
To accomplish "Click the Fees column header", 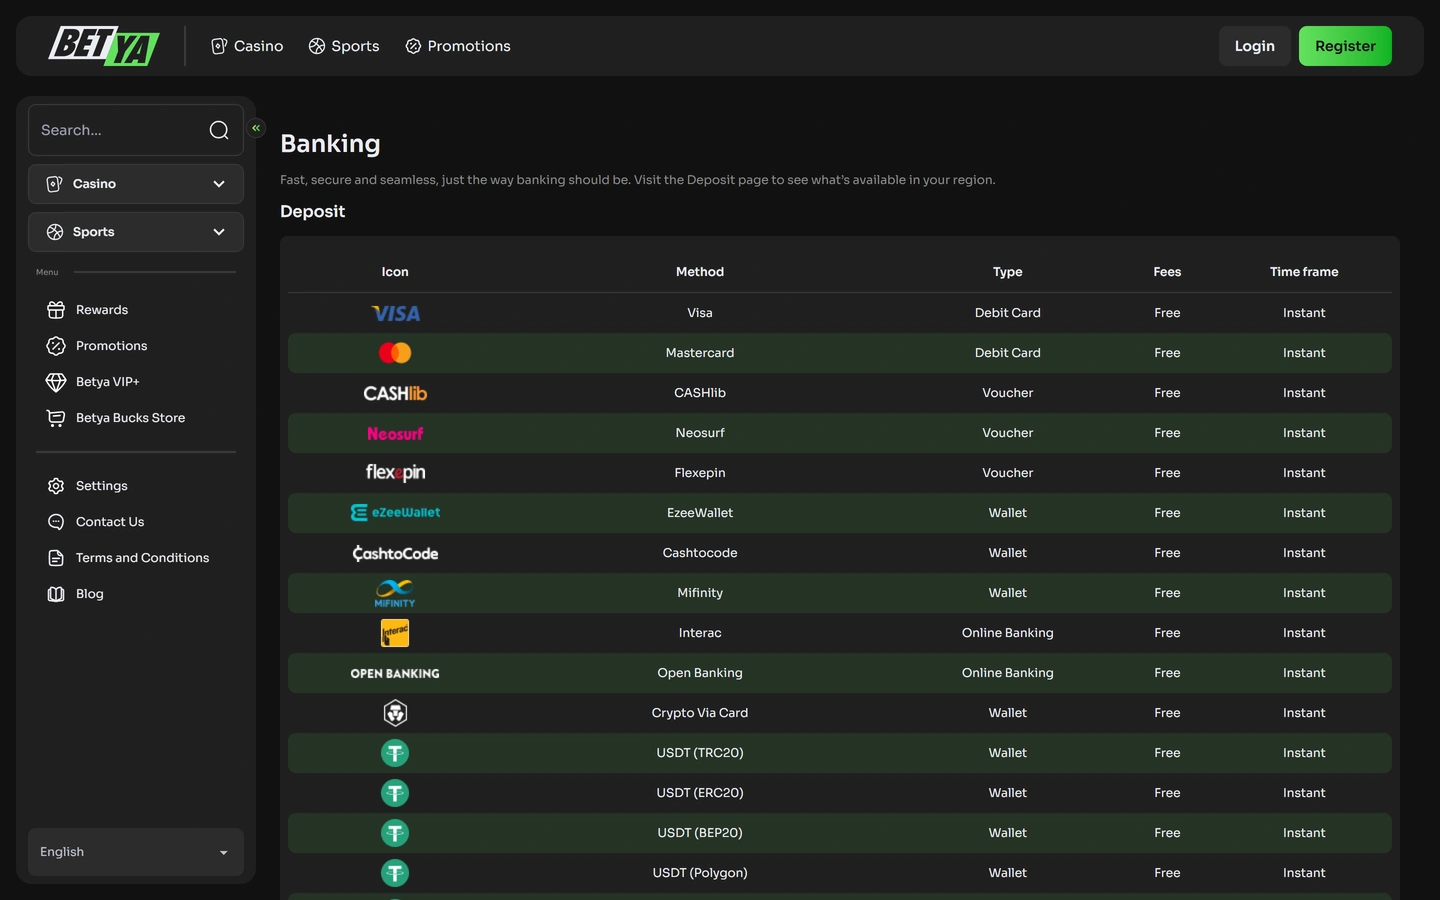I will click(1167, 272).
